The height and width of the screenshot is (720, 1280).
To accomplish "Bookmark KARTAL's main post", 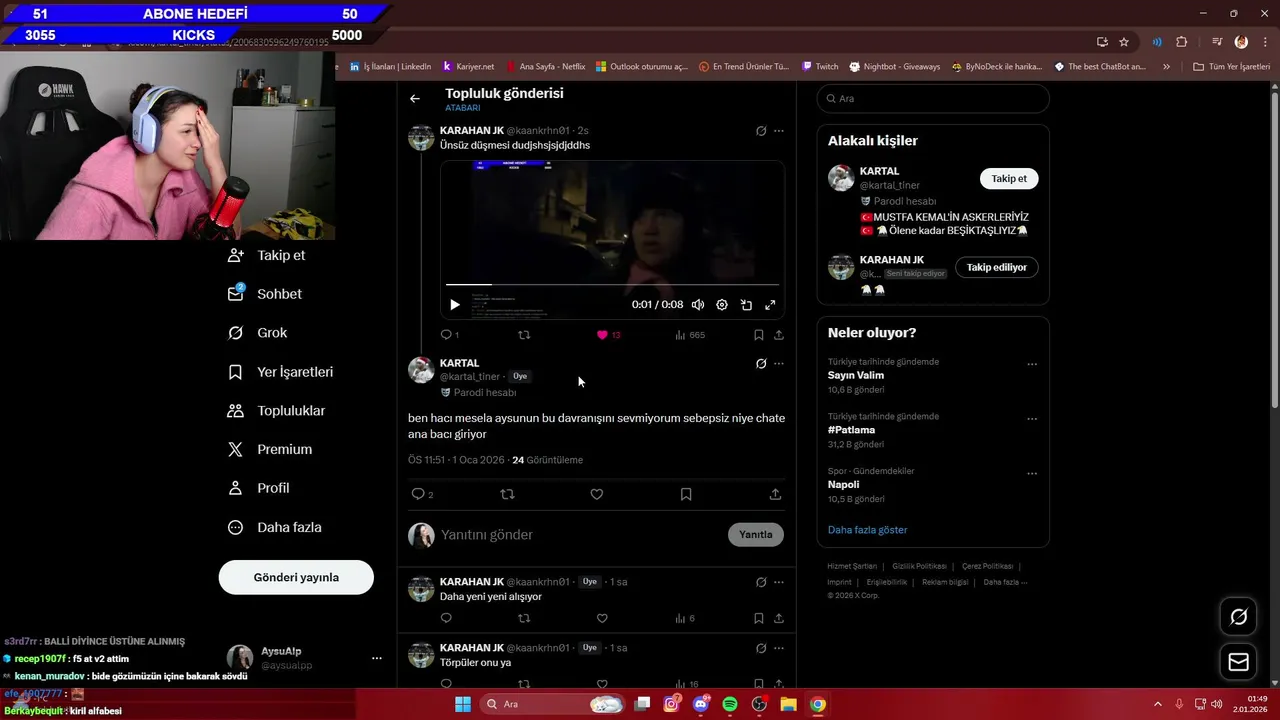I will click(686, 494).
